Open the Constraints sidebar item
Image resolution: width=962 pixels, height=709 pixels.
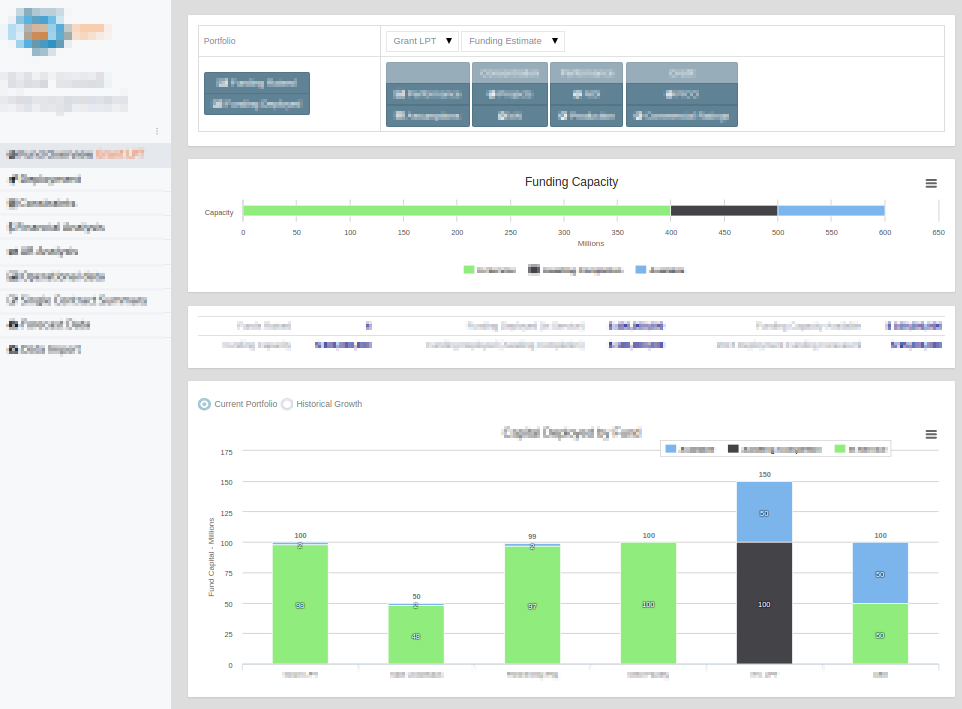click(85, 203)
